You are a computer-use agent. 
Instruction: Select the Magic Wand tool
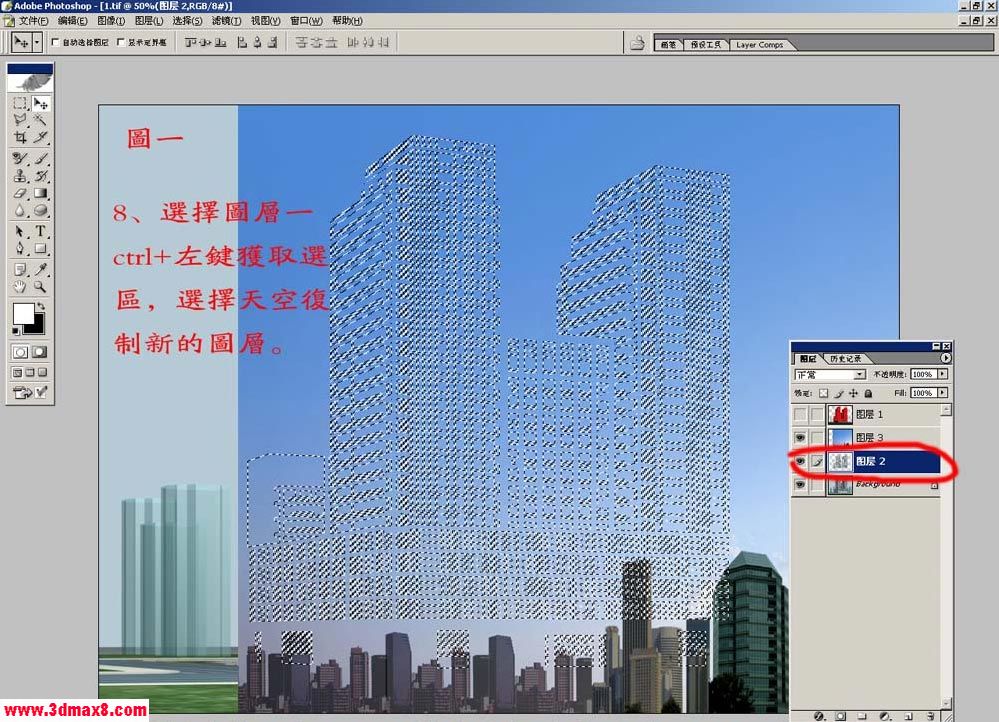tap(41, 119)
